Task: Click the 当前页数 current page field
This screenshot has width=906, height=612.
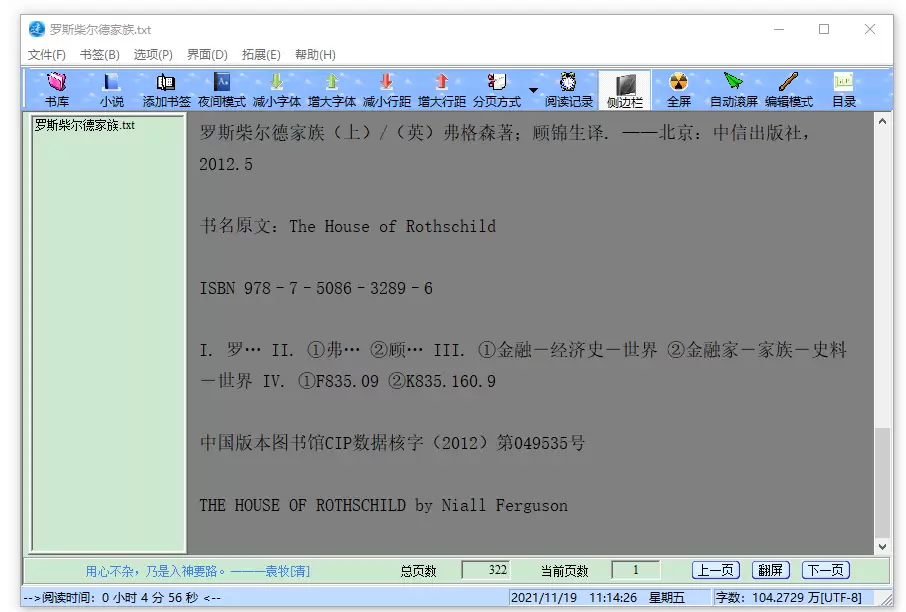Action: coord(636,570)
